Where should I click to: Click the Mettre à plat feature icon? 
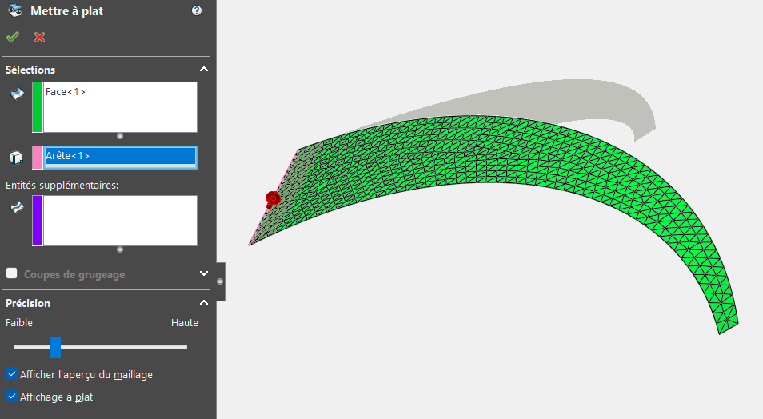click(14, 11)
